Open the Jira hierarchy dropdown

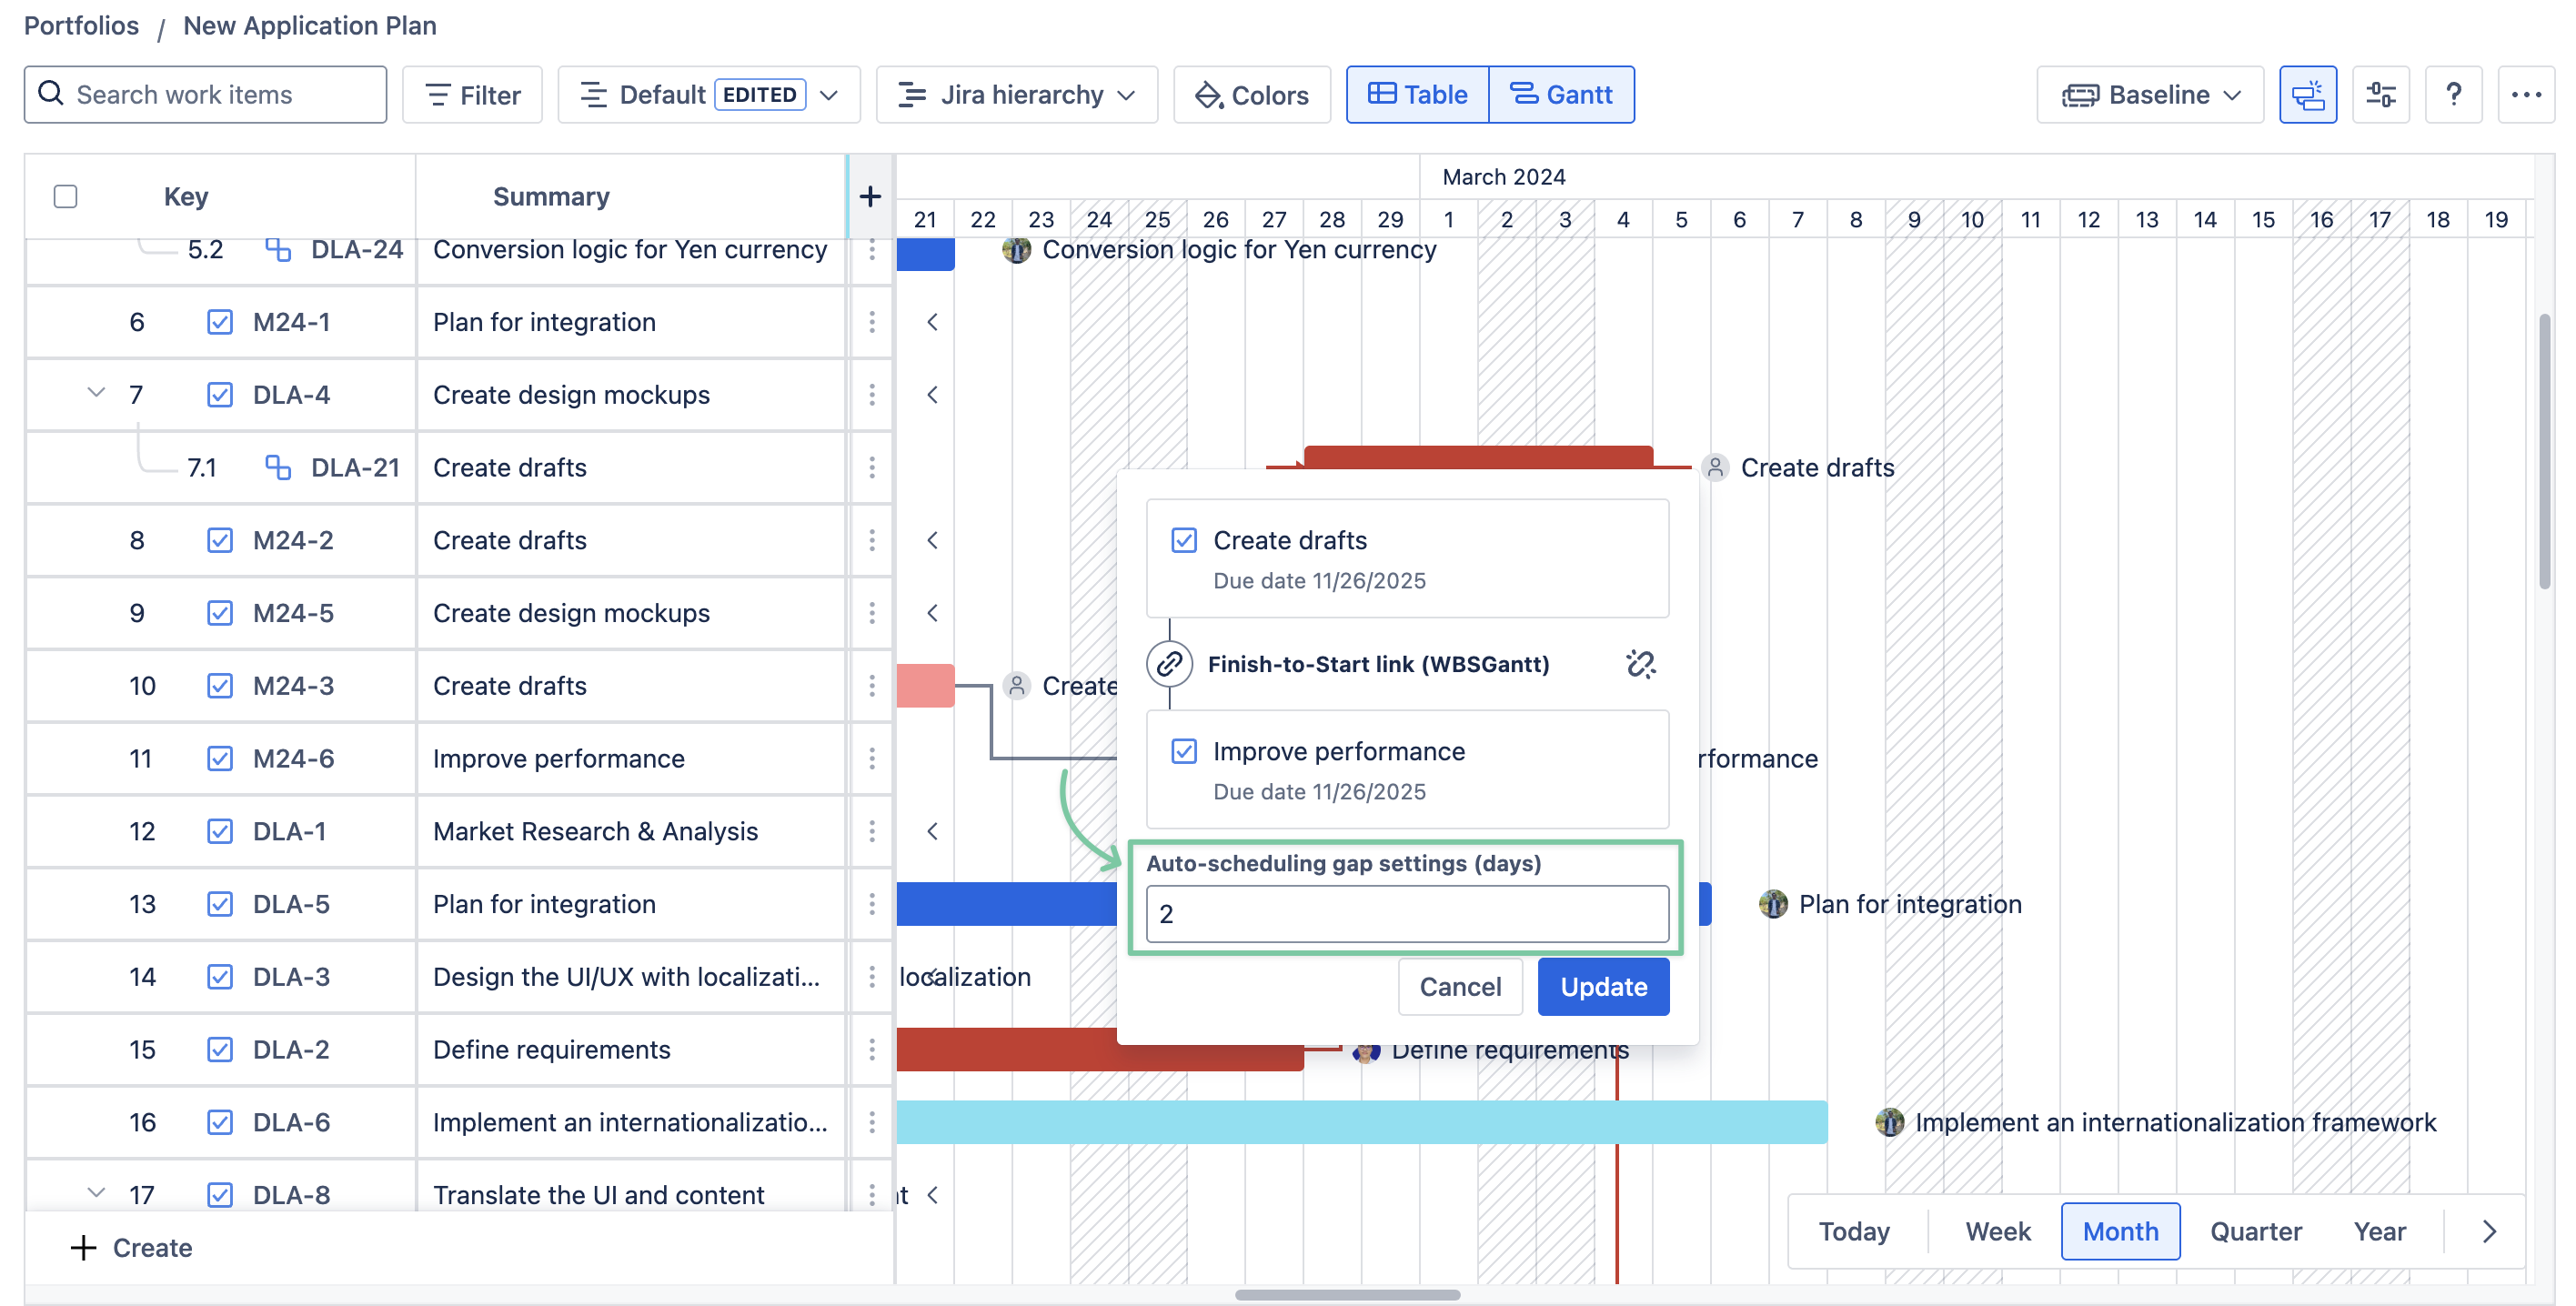click(x=1016, y=95)
